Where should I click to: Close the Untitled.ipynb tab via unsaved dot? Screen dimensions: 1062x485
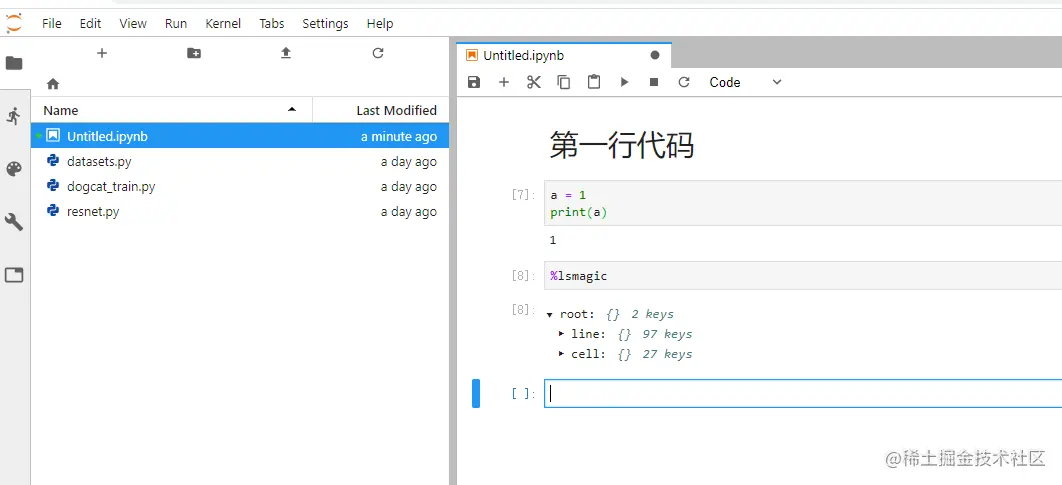click(654, 55)
